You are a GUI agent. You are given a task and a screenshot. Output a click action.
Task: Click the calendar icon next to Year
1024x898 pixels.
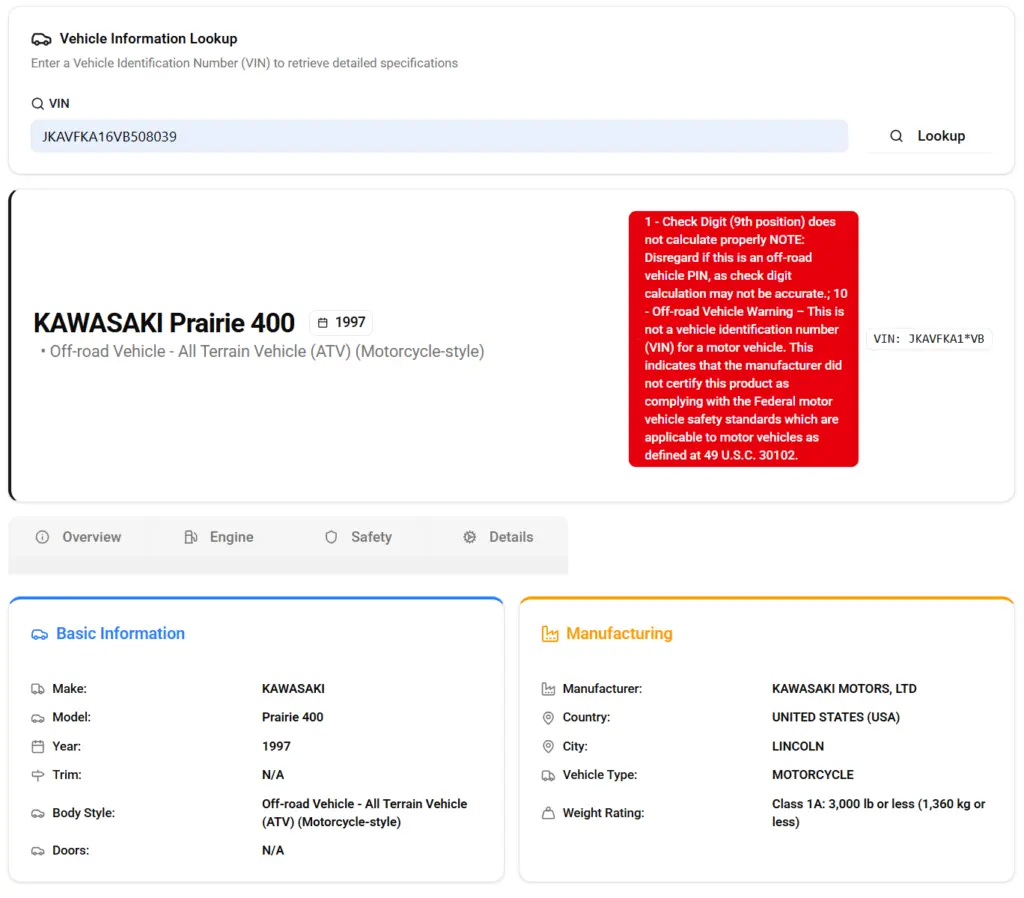[x=38, y=747]
